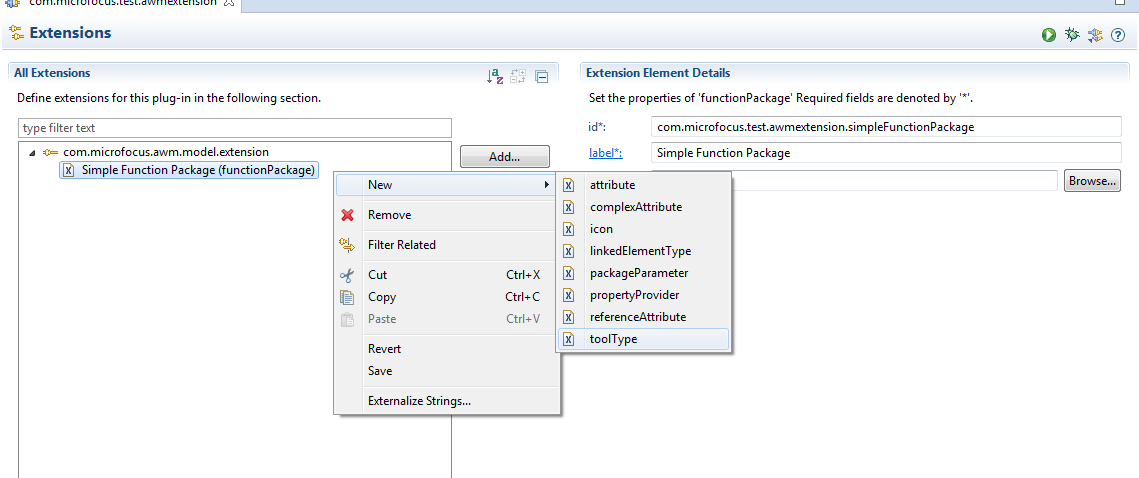Select Simple Function Package tree item

198,170
